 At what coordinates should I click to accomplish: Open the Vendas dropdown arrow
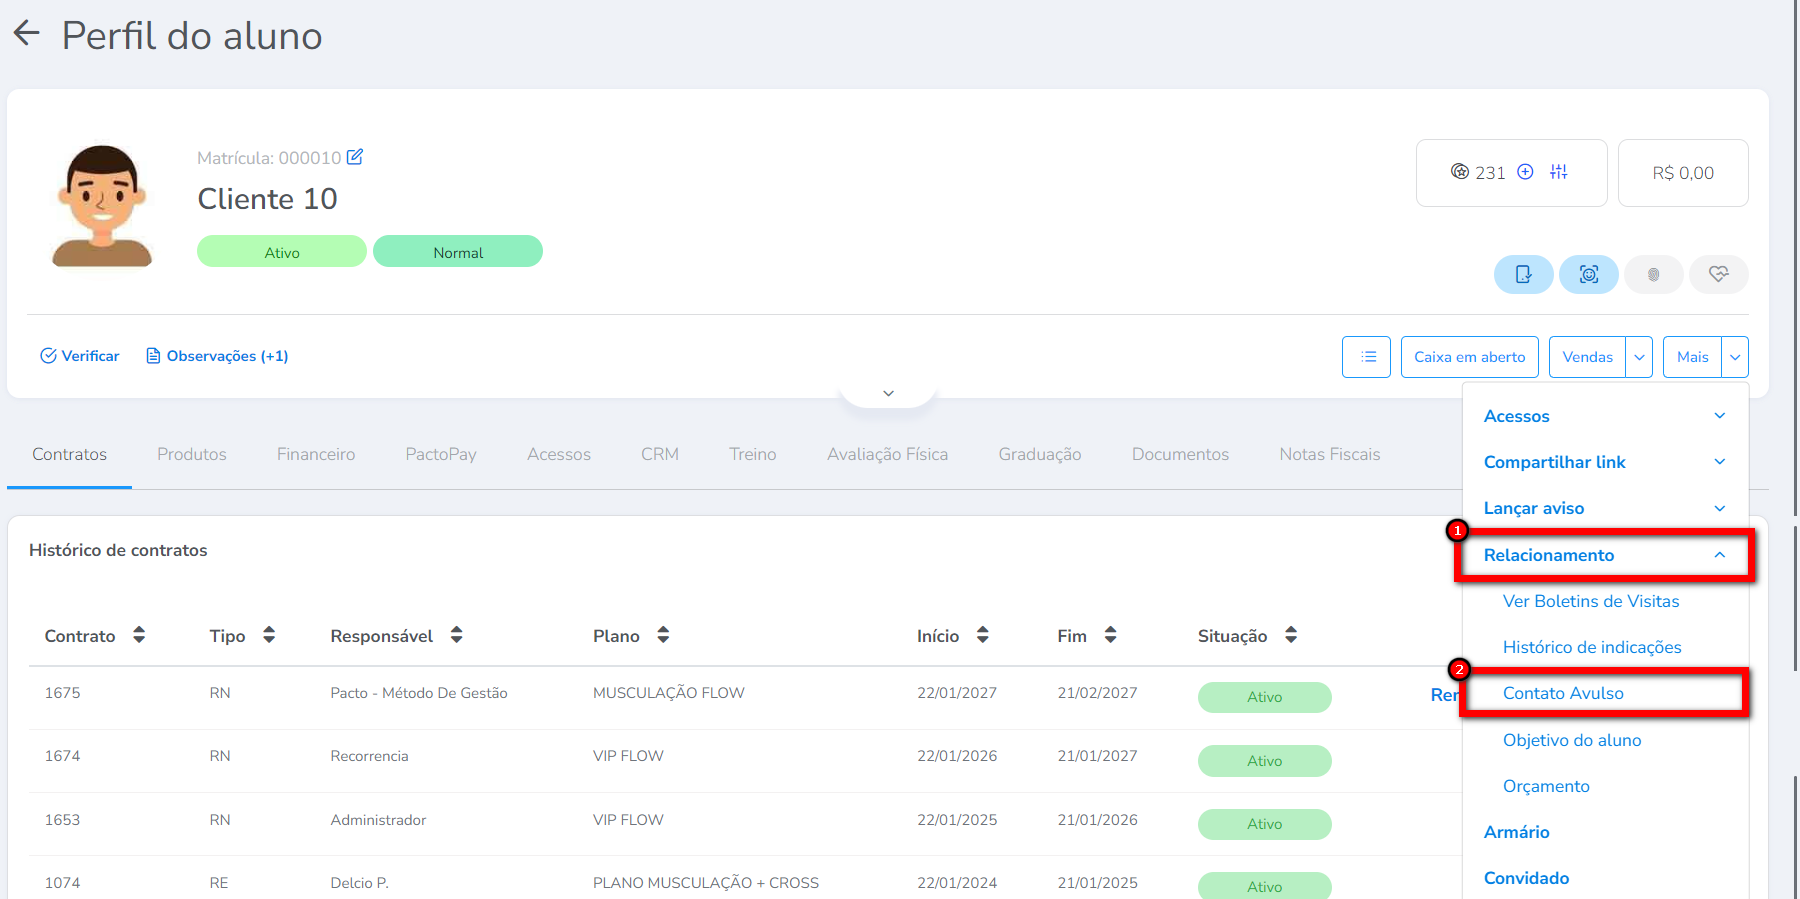(x=1639, y=357)
